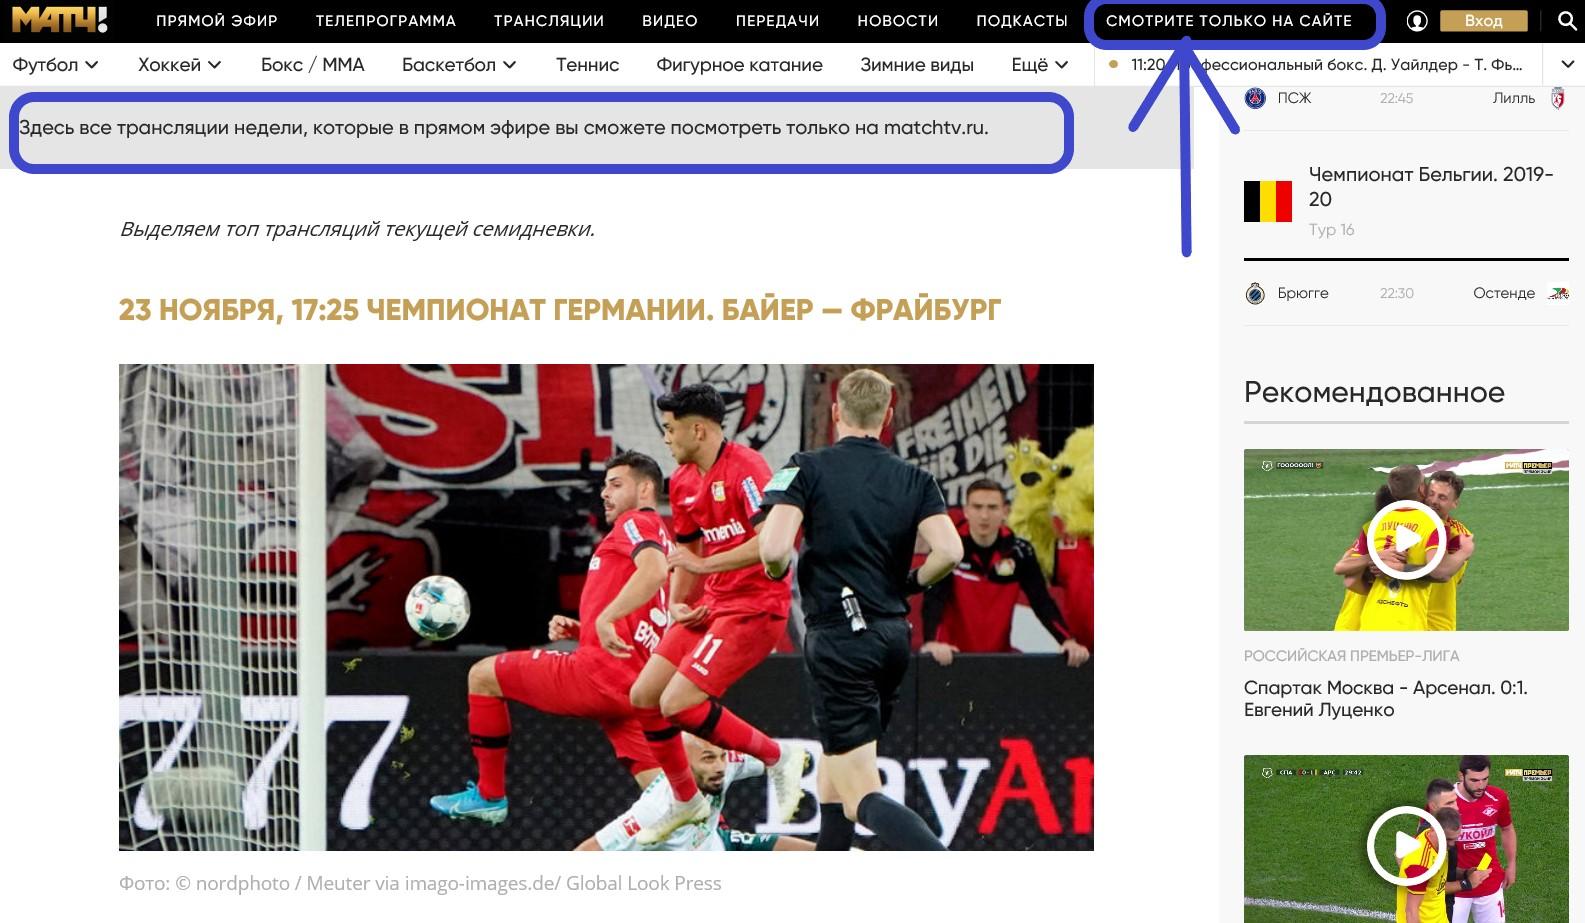Click the Байер – Фрайбург headline
Image resolution: width=1585 pixels, height=923 pixels.
tap(559, 310)
